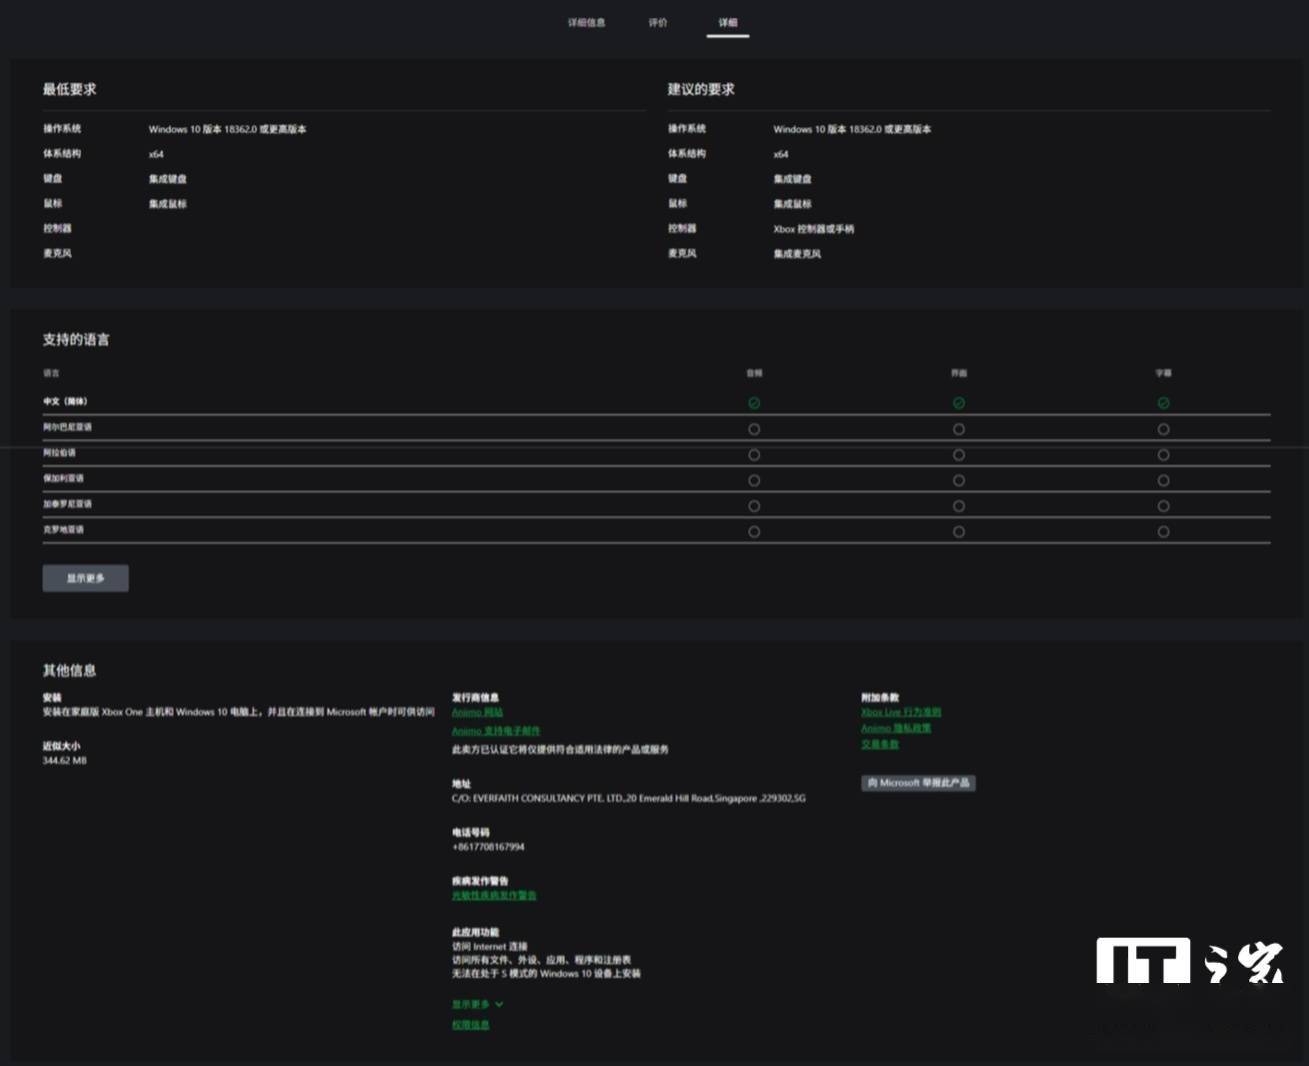Open Animo 支持电子邮件 link
1309x1066 pixels.
[496, 731]
